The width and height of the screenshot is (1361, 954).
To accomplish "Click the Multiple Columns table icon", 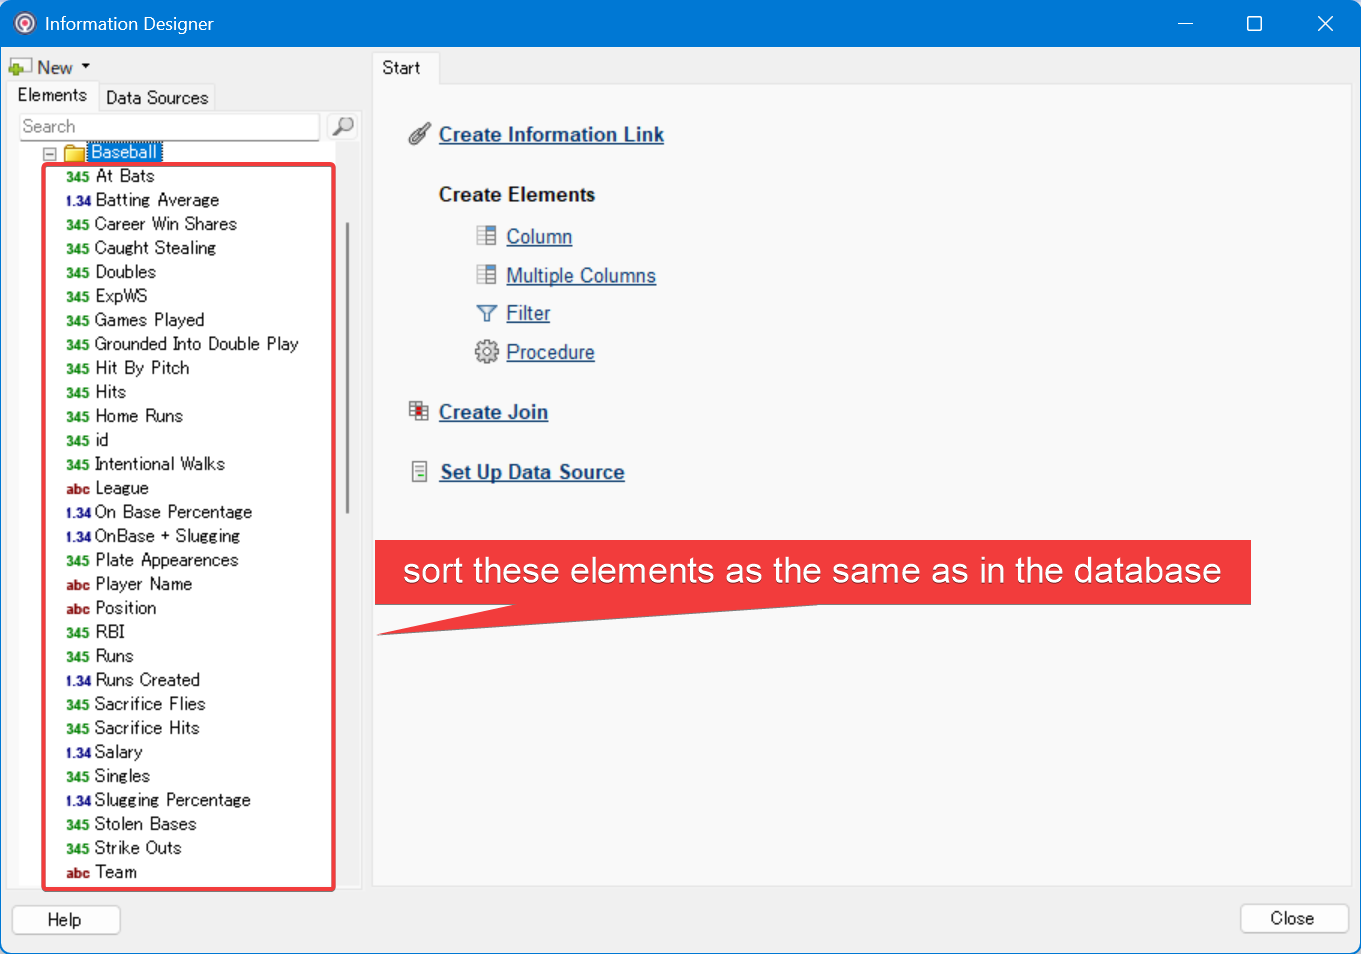I will point(486,275).
